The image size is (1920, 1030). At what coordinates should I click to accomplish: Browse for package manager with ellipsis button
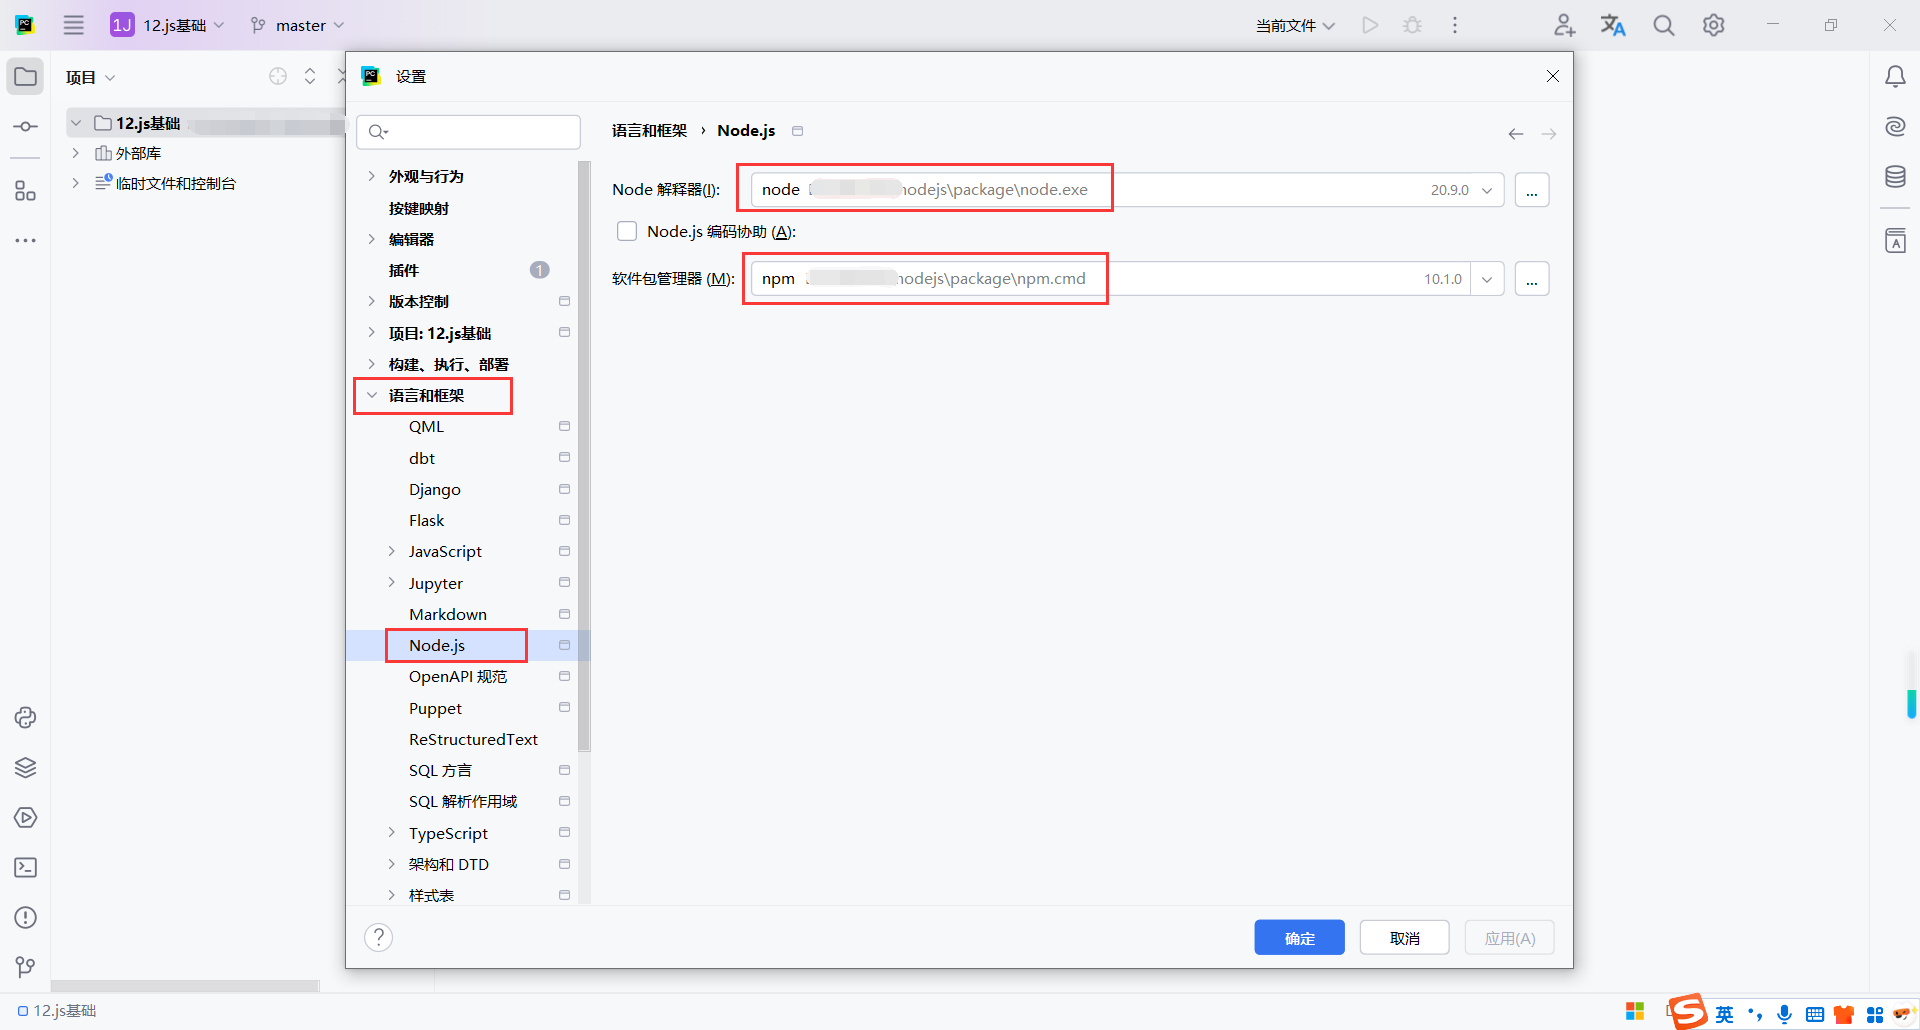1532,279
